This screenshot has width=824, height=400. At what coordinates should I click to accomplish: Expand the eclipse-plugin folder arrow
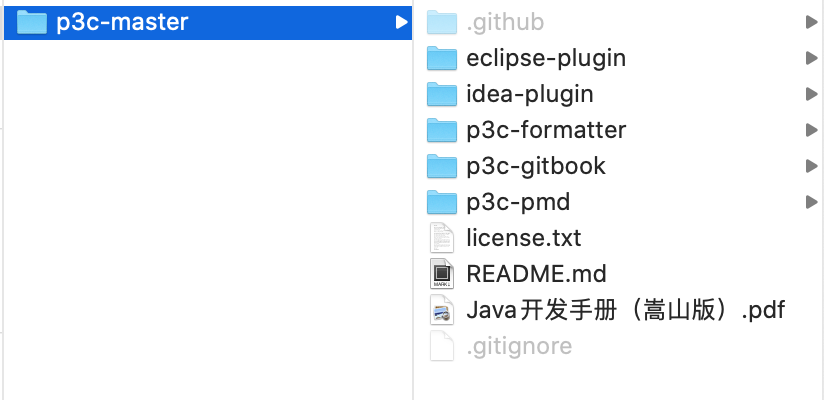point(811,58)
